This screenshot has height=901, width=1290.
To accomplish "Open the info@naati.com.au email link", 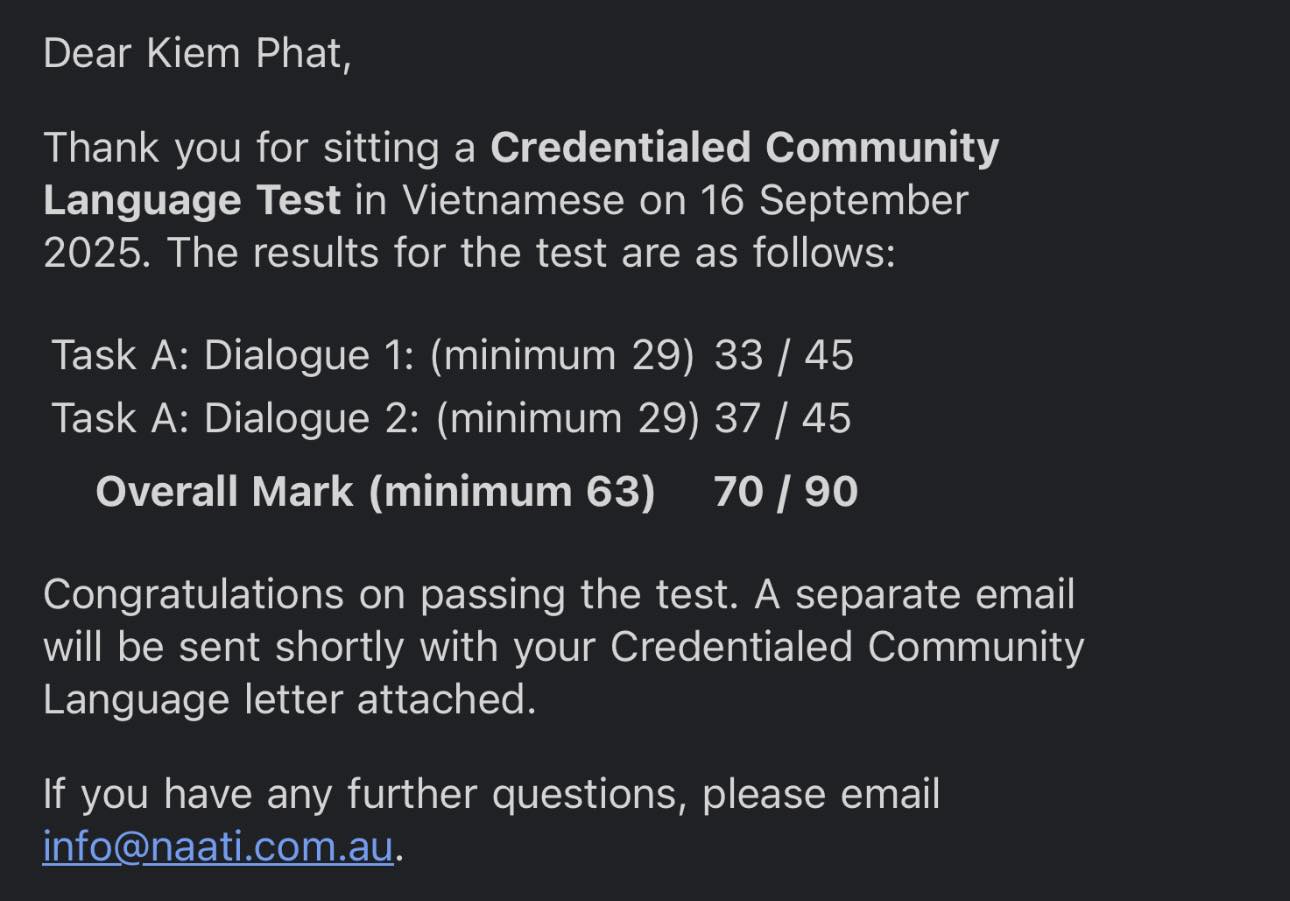I will tap(217, 847).
